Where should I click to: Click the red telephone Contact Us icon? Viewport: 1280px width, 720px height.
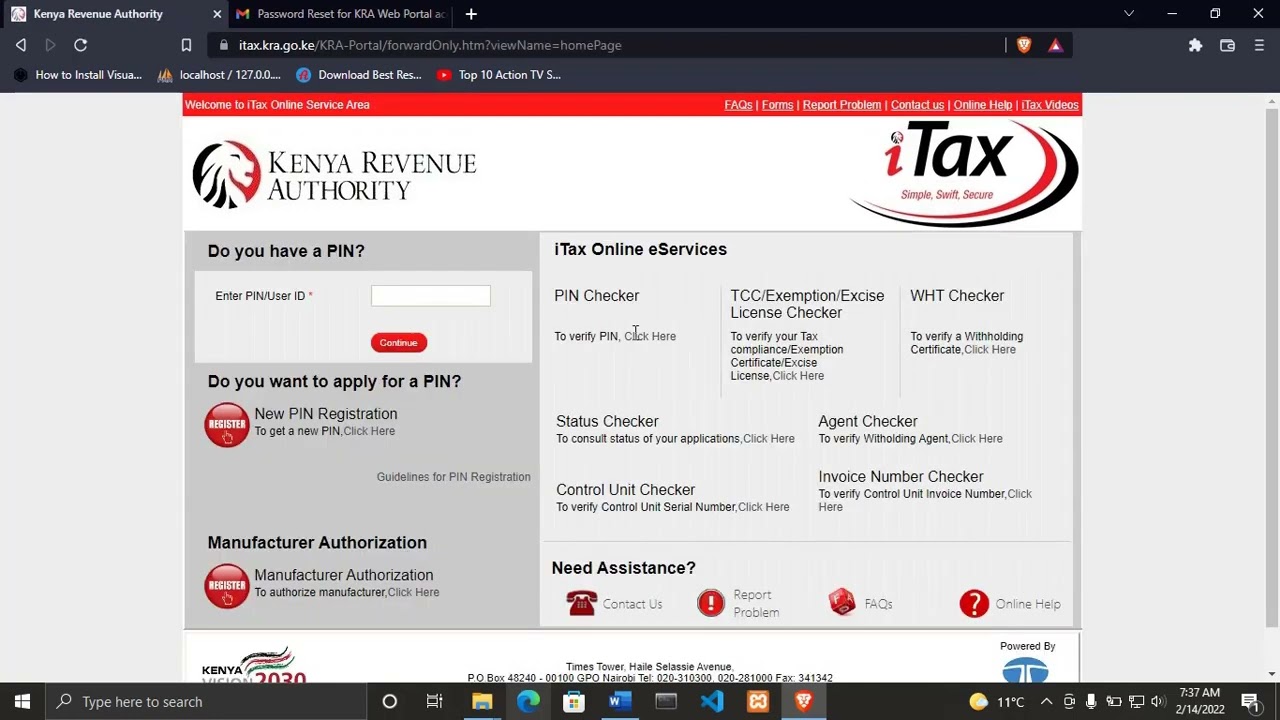click(581, 603)
